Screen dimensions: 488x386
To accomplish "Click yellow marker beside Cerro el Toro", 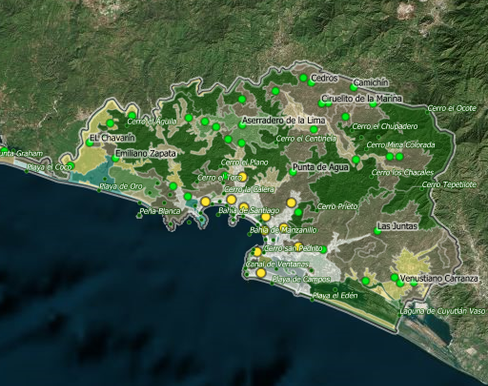I will [x=243, y=177].
